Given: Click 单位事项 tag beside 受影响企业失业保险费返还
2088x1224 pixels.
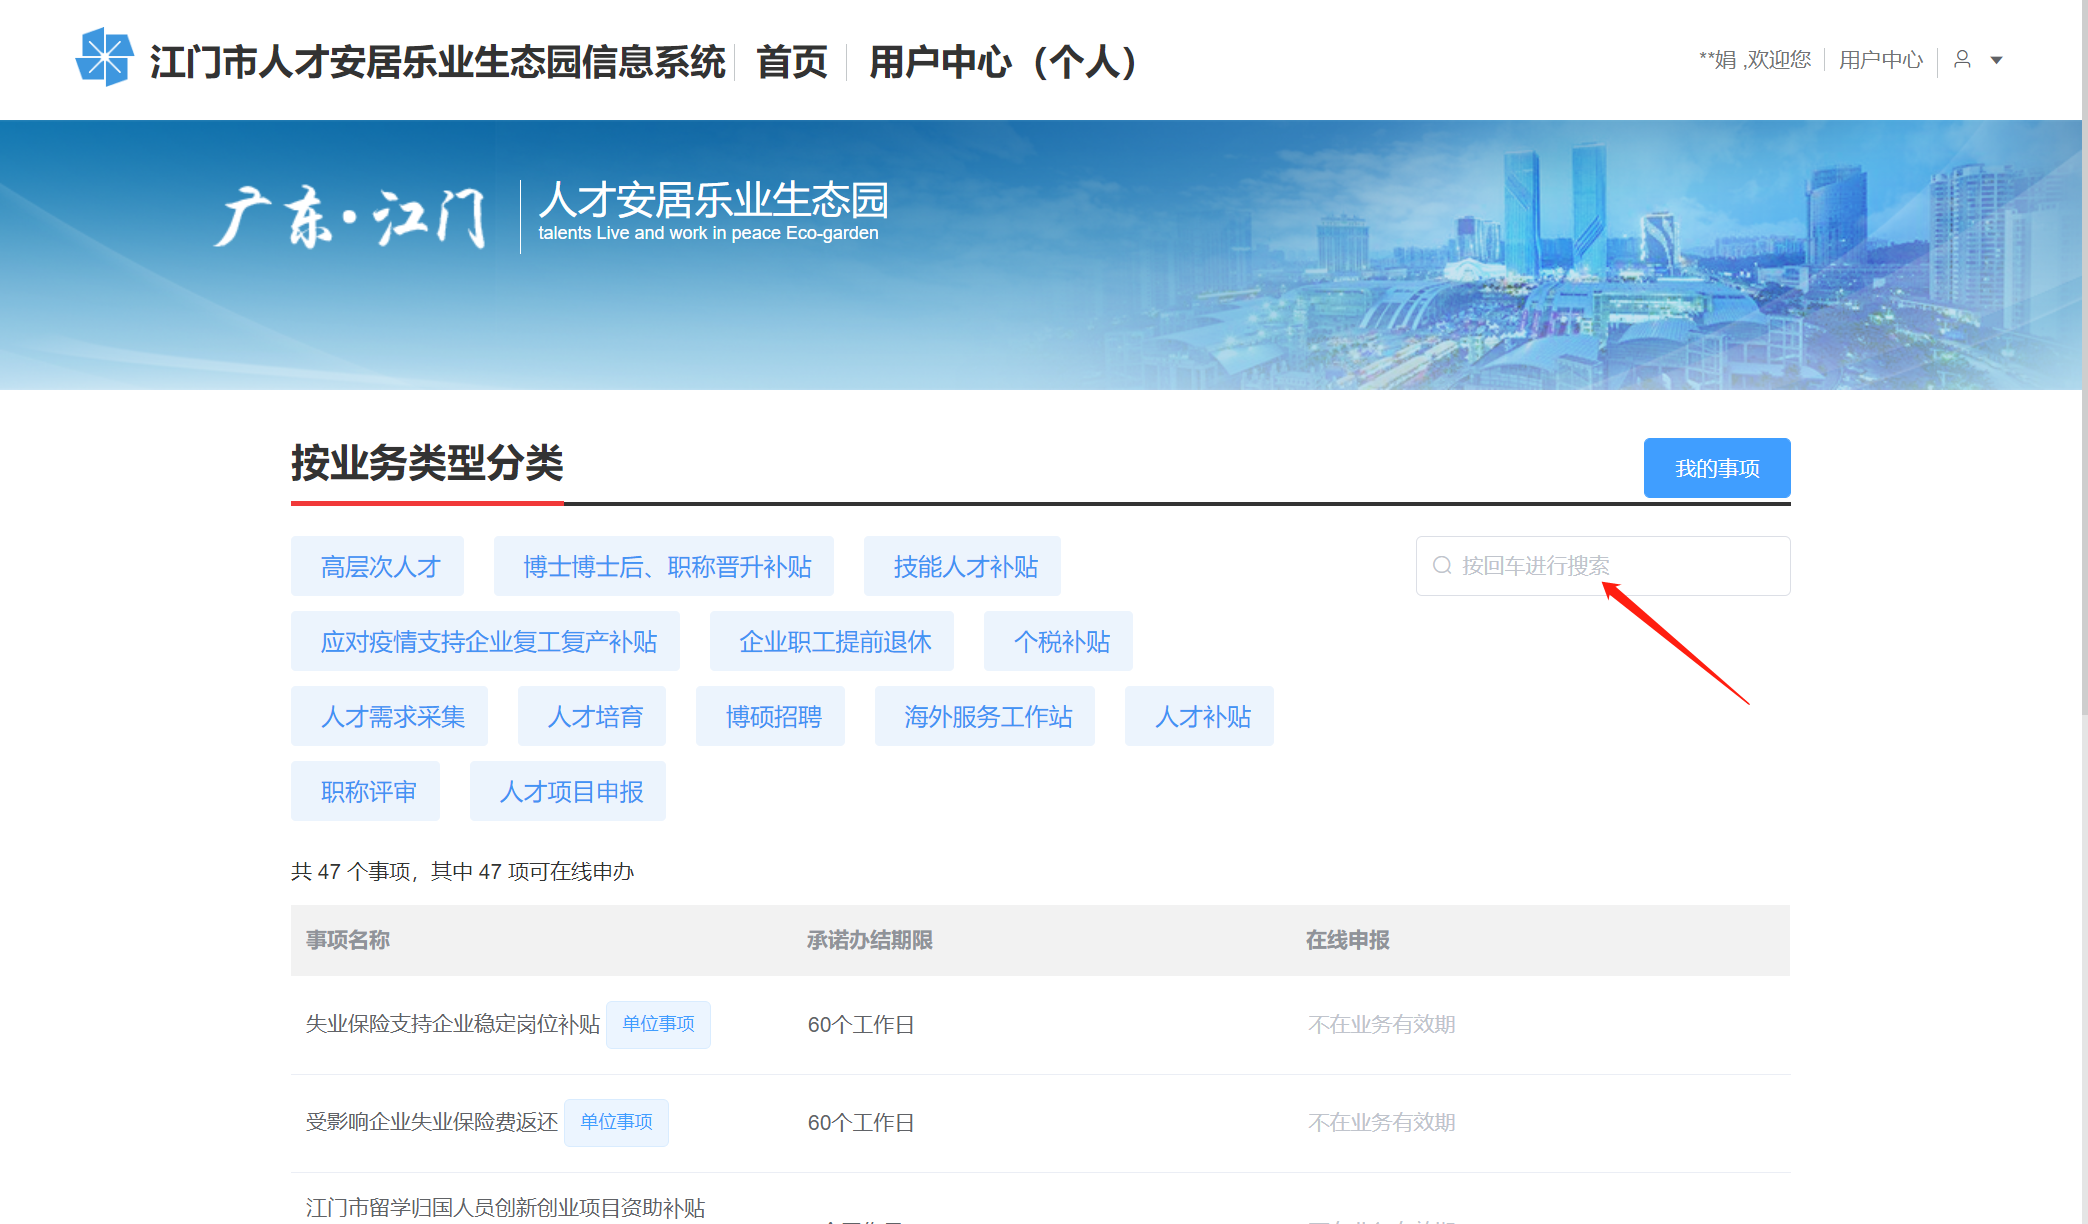Looking at the screenshot, I should [x=616, y=1122].
